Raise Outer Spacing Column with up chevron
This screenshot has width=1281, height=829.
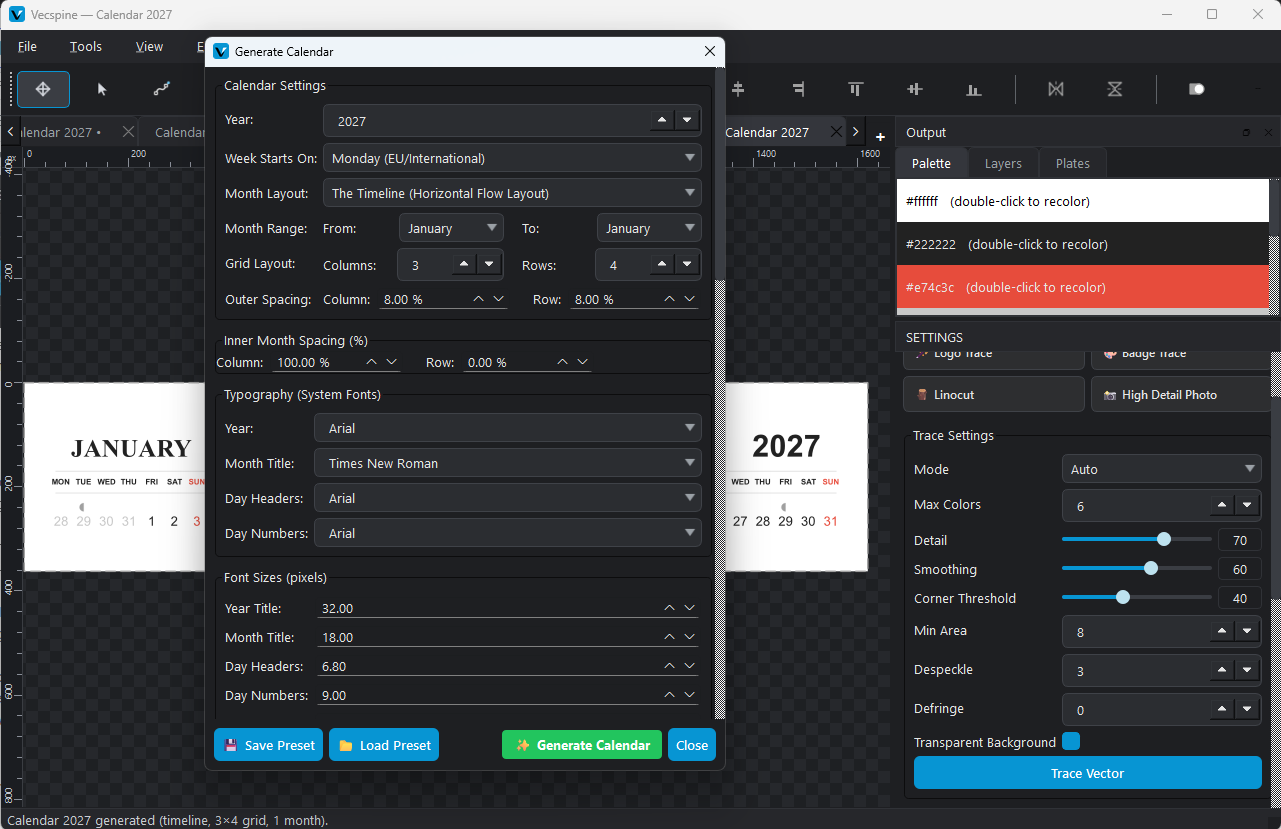pyautogui.click(x=478, y=299)
